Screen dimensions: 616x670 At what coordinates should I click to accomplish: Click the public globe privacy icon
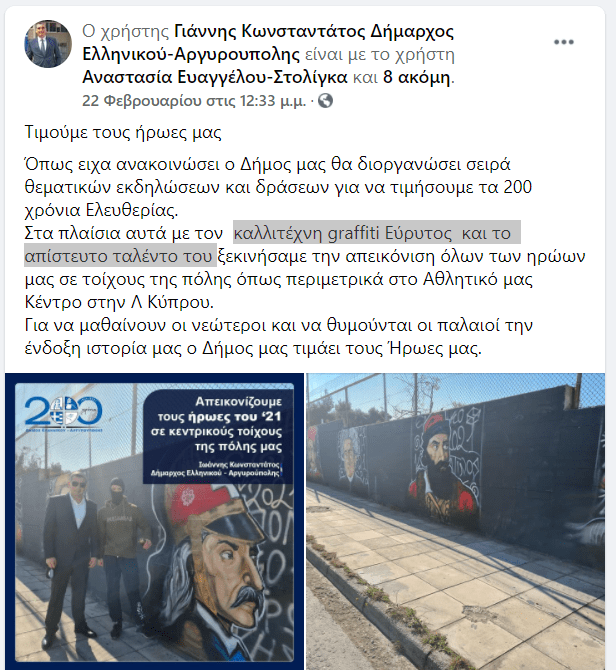tap(326, 101)
